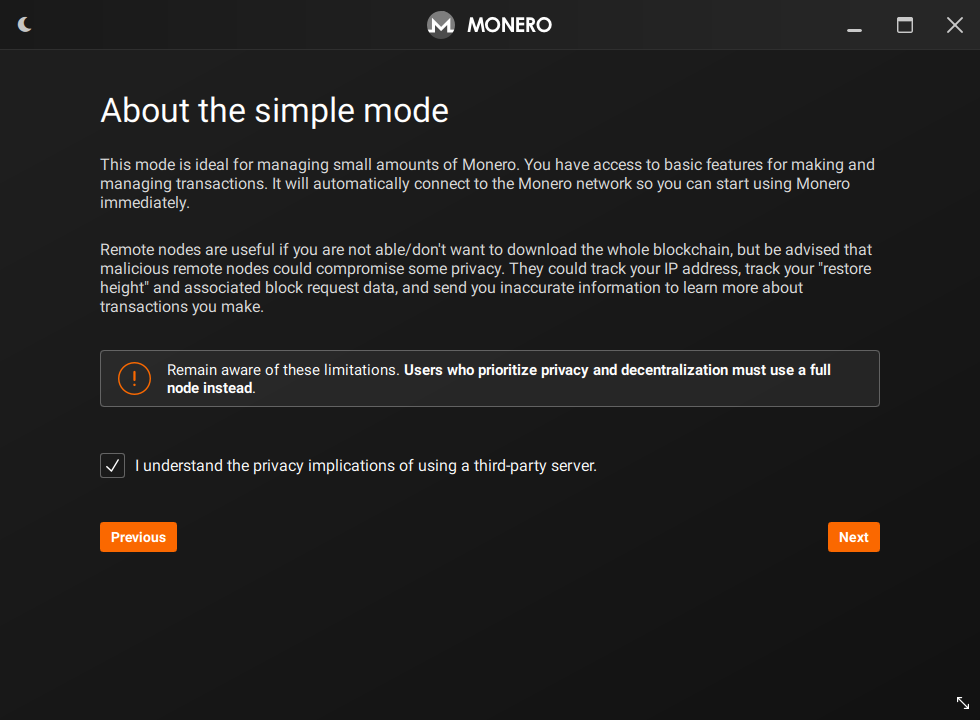Click the orange exclamation warning icon
The width and height of the screenshot is (980, 720).
click(x=134, y=378)
